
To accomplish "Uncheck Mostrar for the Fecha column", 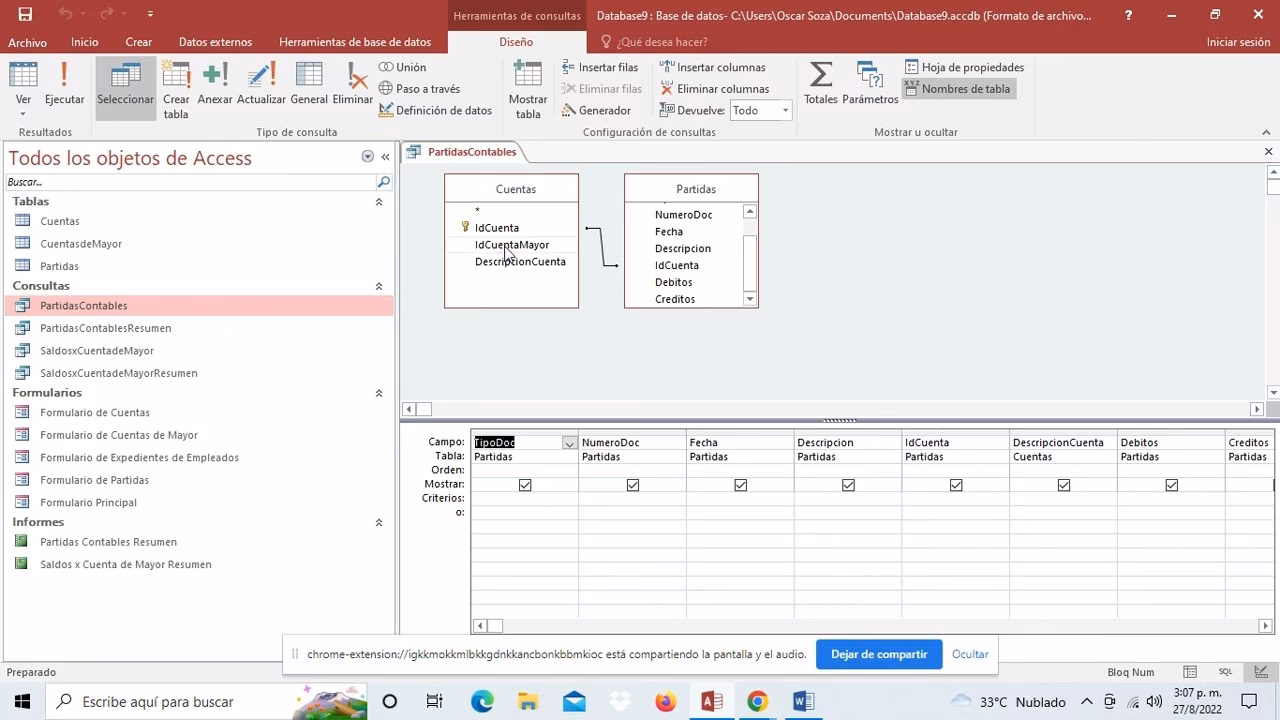I will 741,485.
